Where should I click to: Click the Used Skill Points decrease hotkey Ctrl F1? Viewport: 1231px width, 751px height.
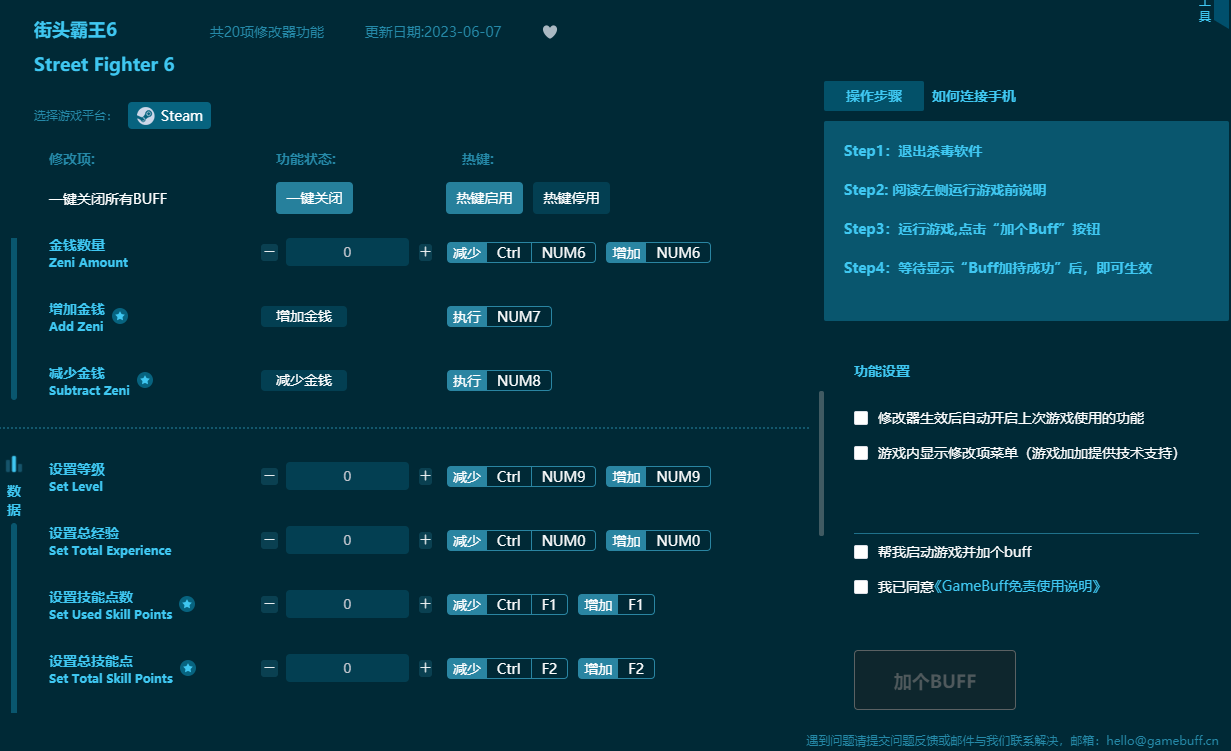point(507,605)
